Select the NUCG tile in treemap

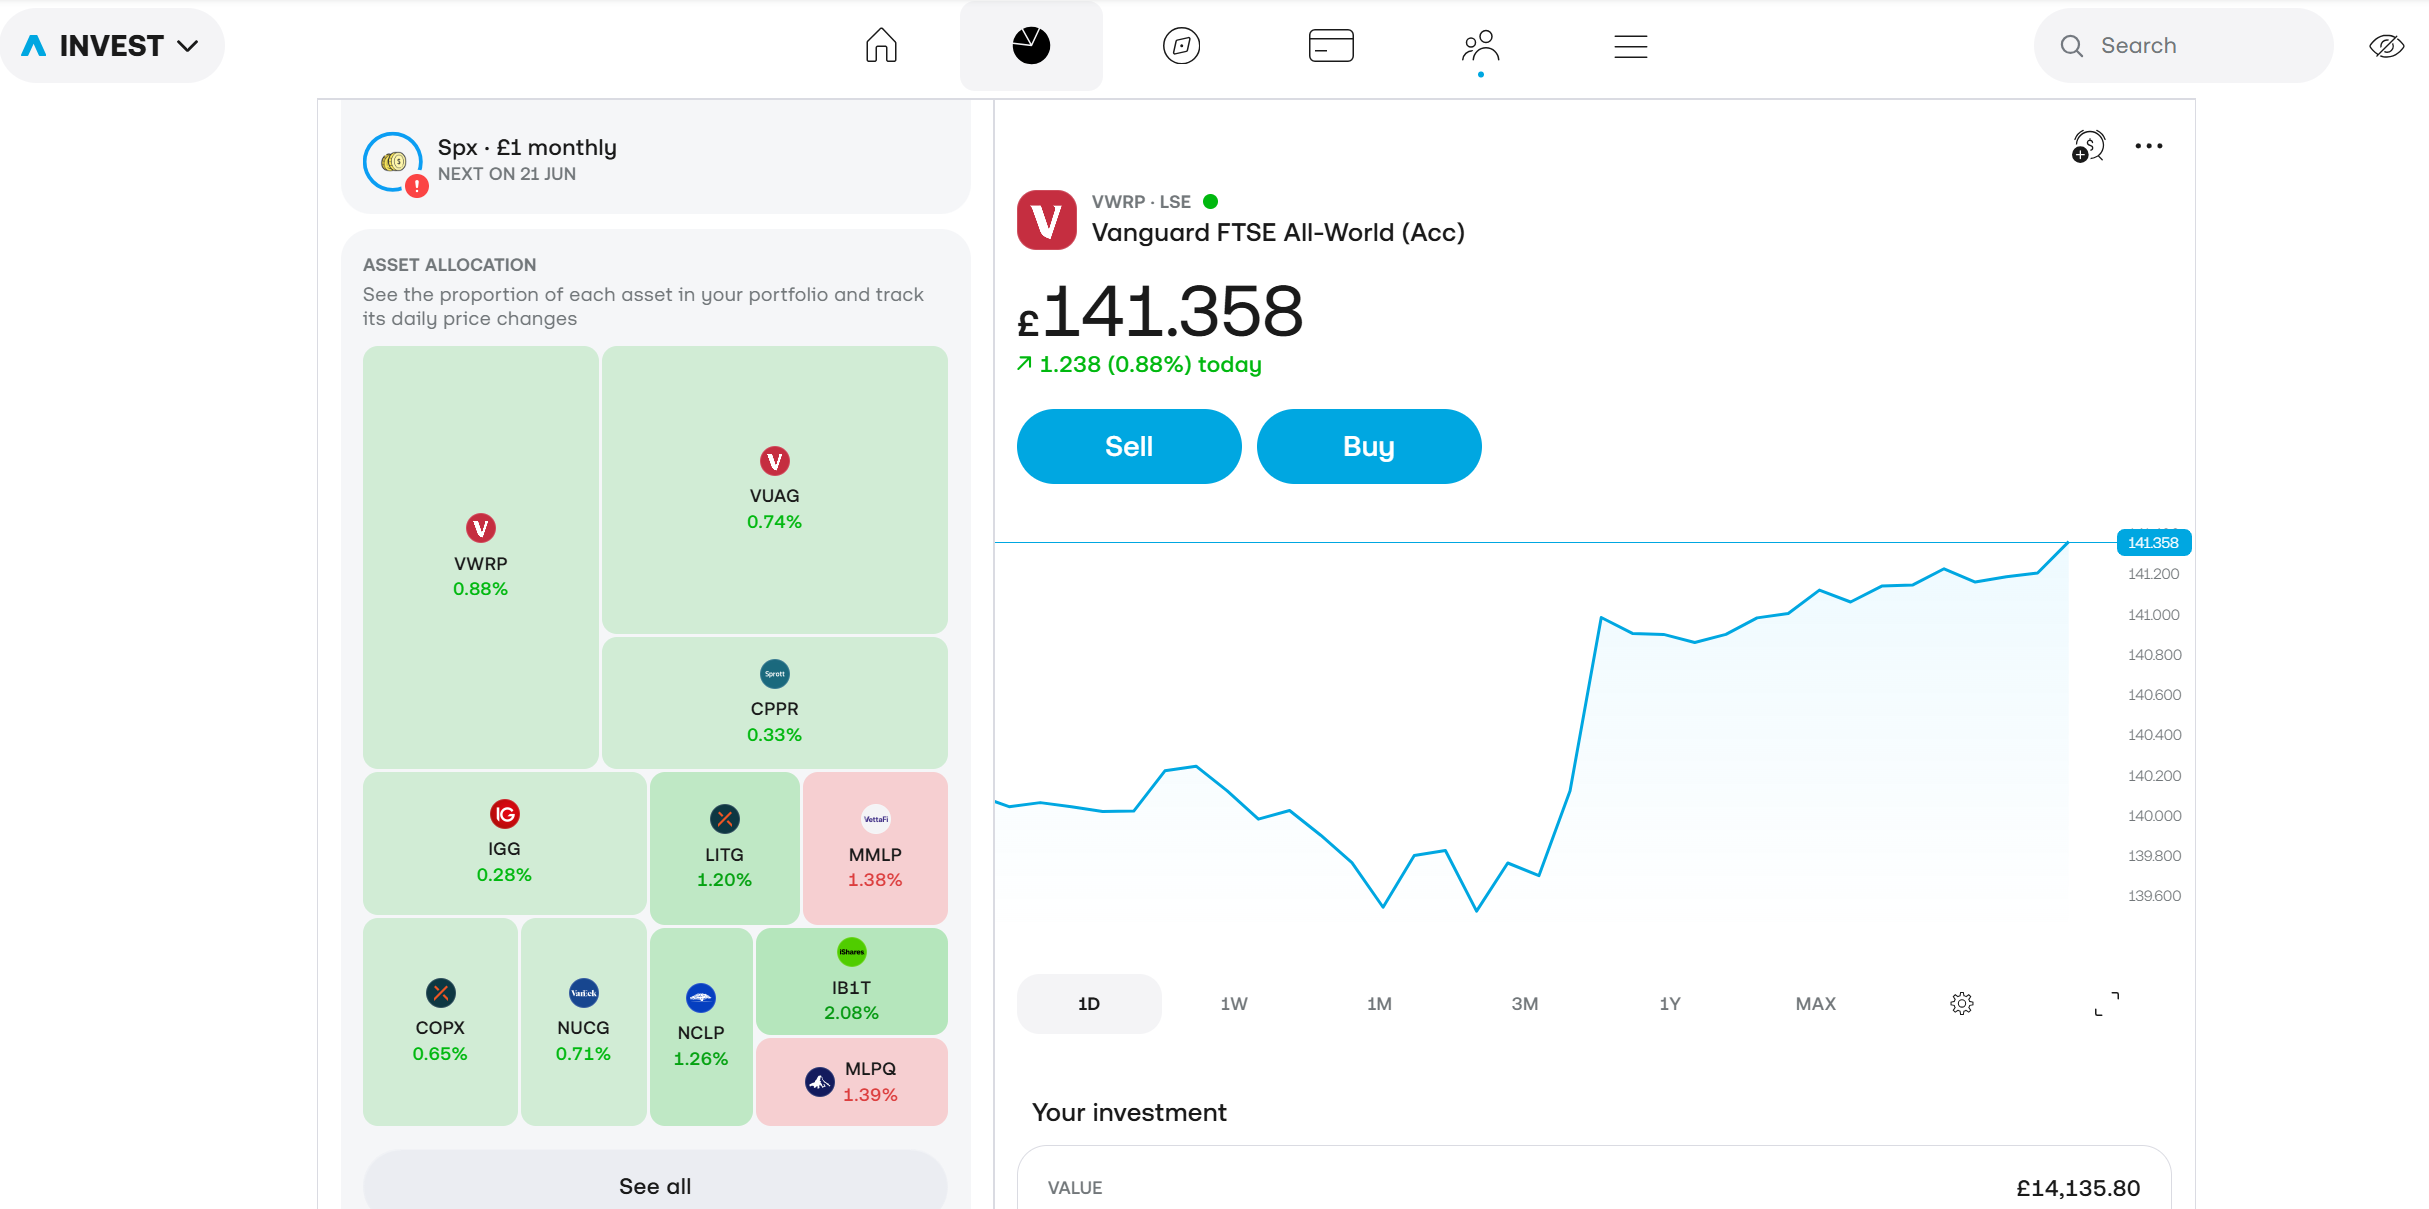tap(583, 1021)
